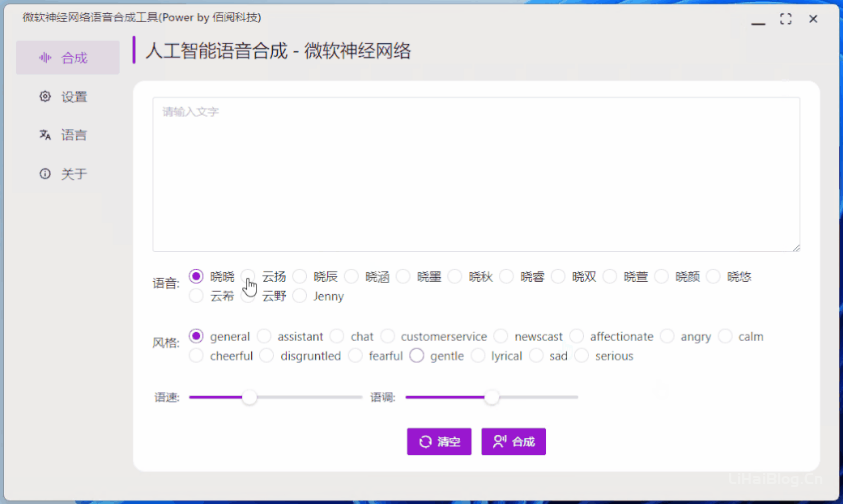Open the 语言 sidebar item
This screenshot has height=504, width=843.
68,135
